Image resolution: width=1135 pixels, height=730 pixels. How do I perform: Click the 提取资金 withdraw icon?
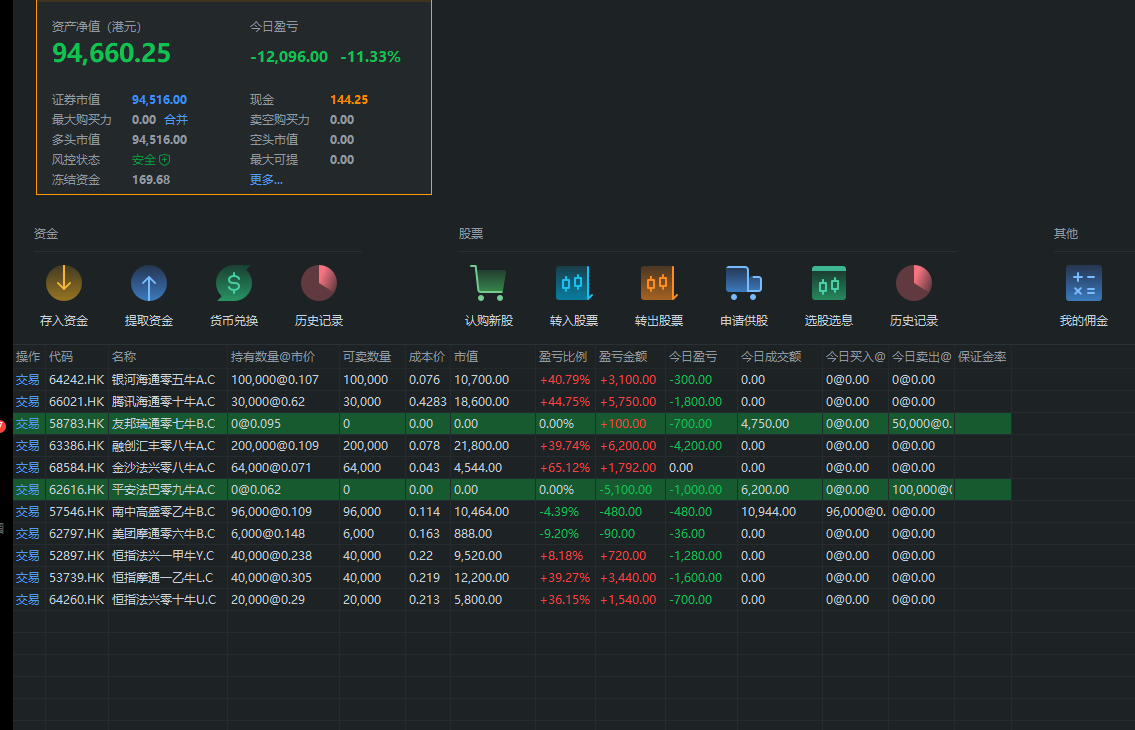(x=148, y=283)
